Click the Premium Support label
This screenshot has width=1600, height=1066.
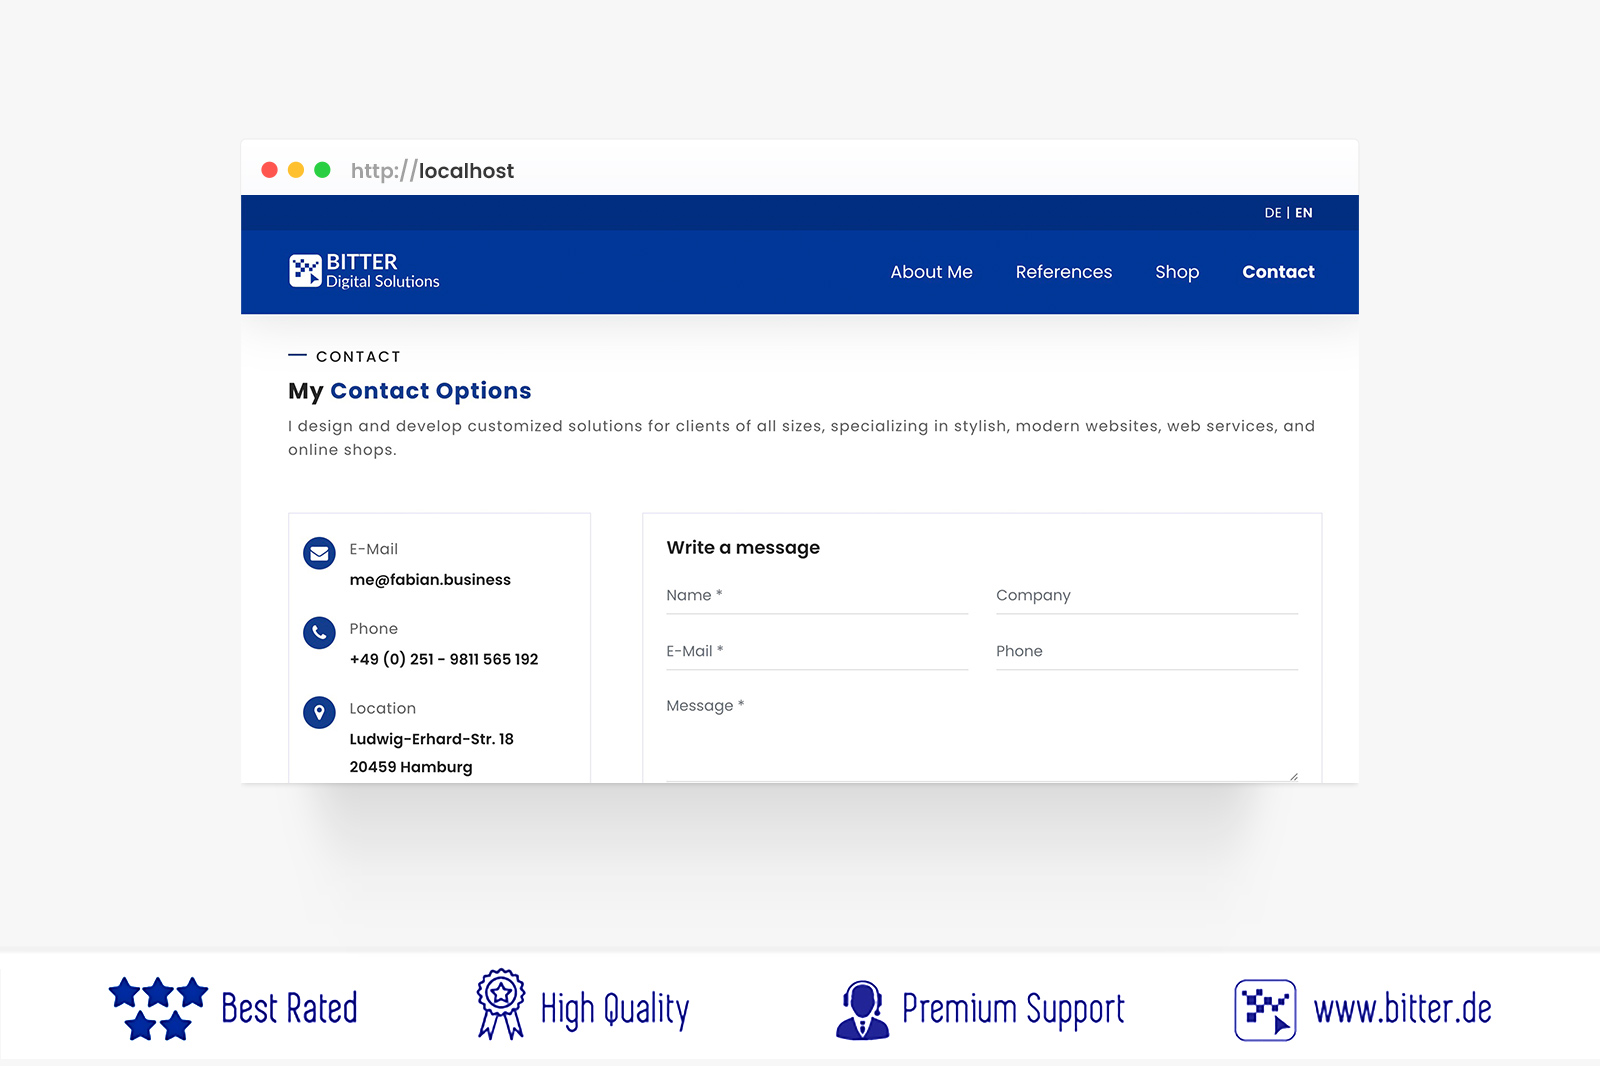coord(1013,1010)
